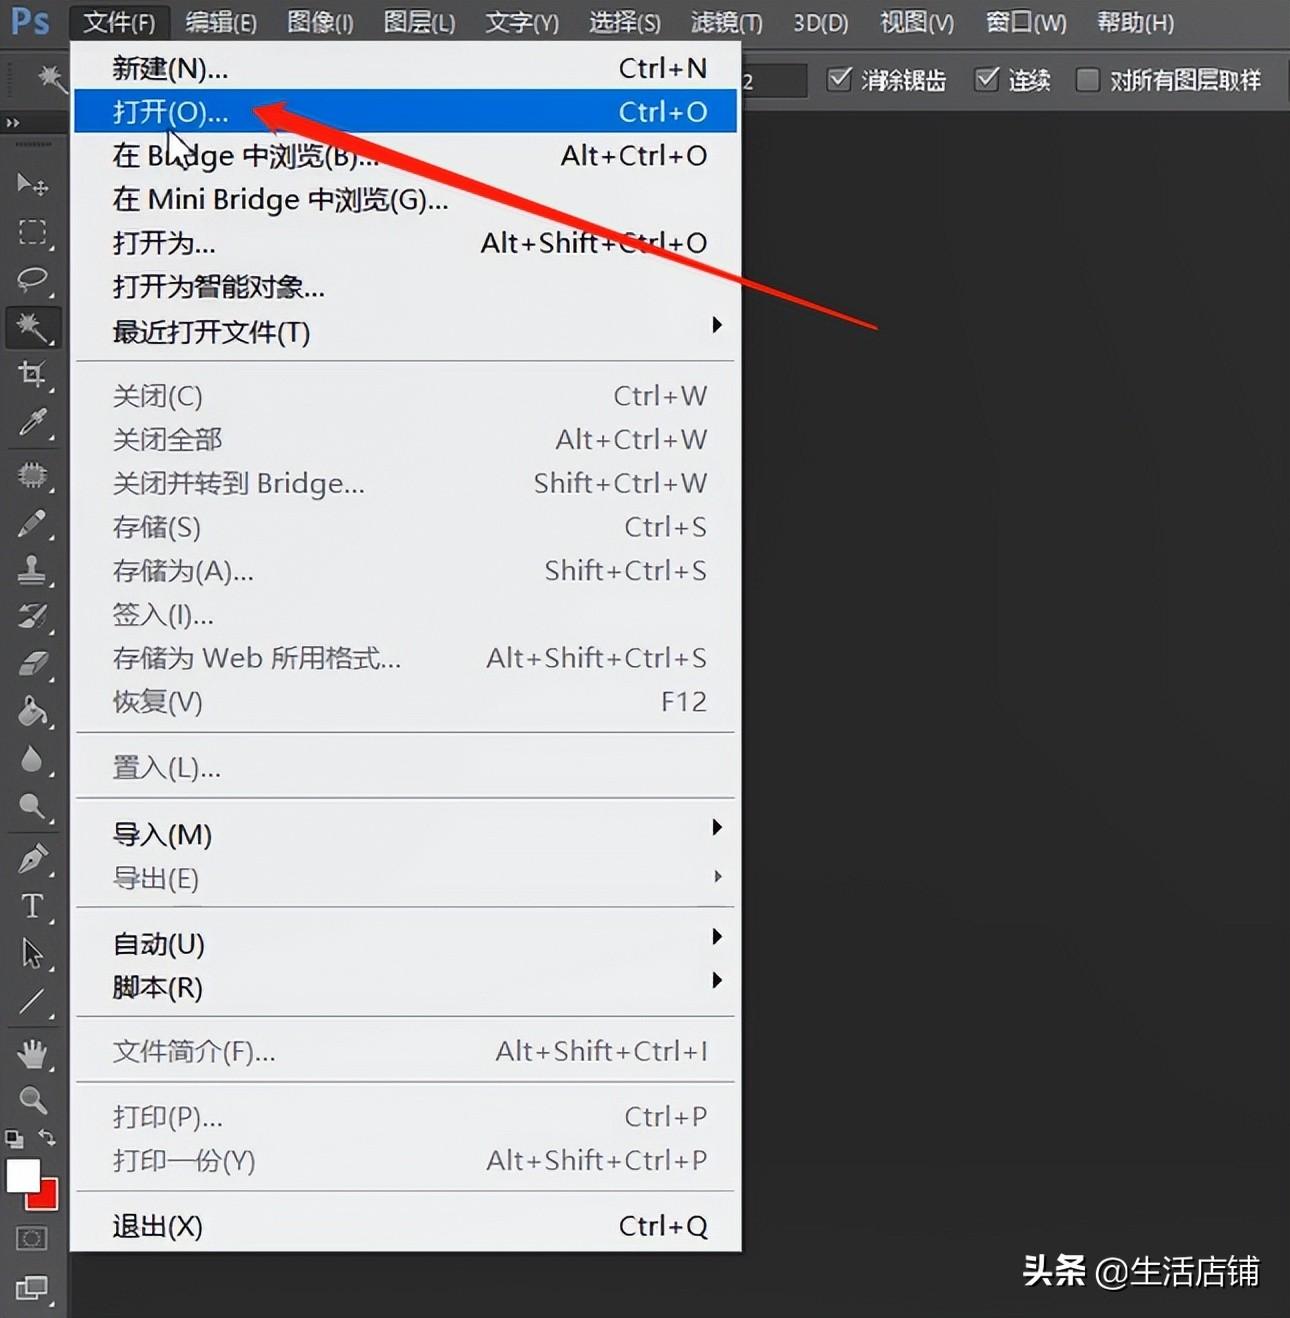Select the Line tool
This screenshot has height=1318, width=1290.
(32, 1001)
